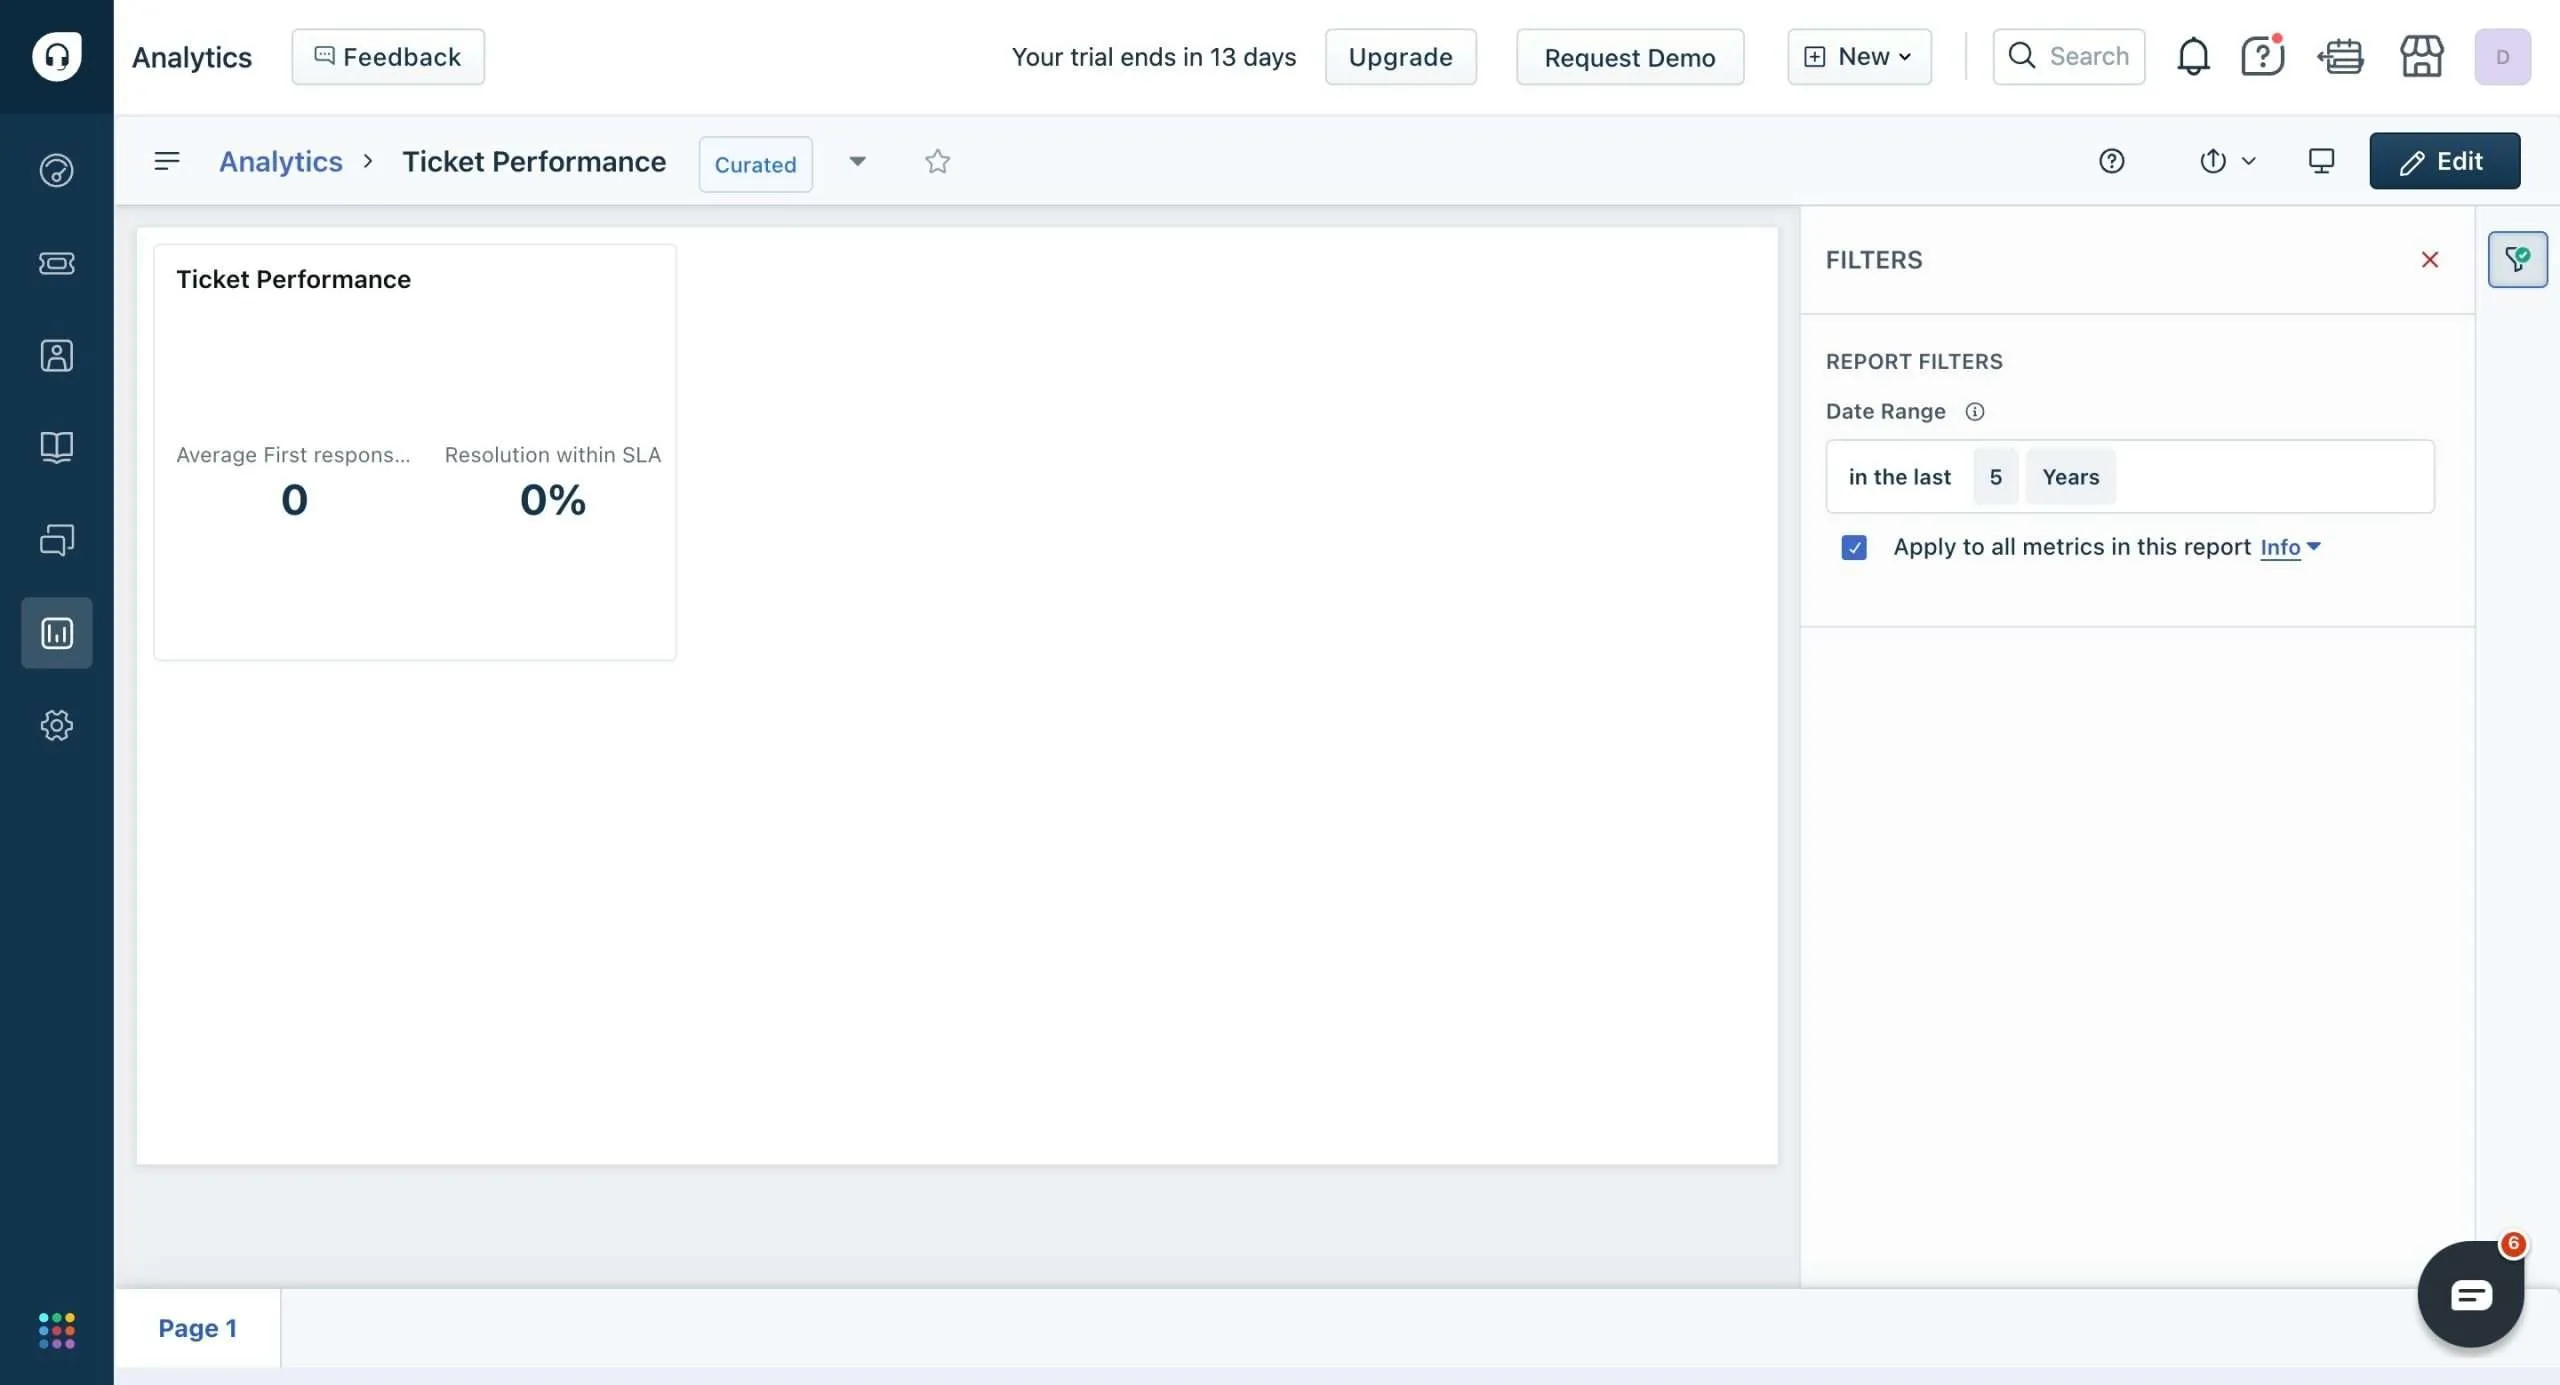
Task: Click the Edit report button
Action: 2444,161
